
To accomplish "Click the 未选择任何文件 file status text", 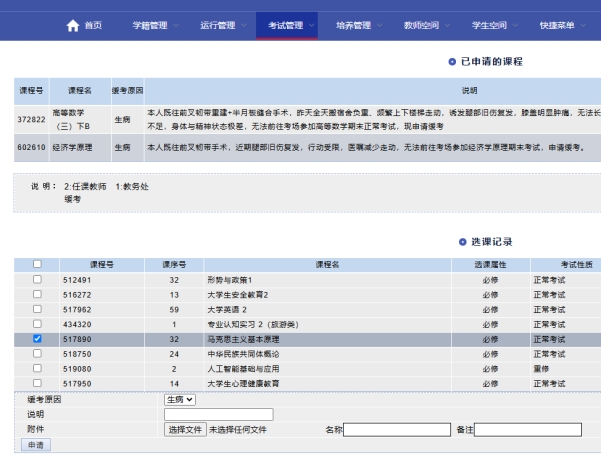I will point(238,430).
